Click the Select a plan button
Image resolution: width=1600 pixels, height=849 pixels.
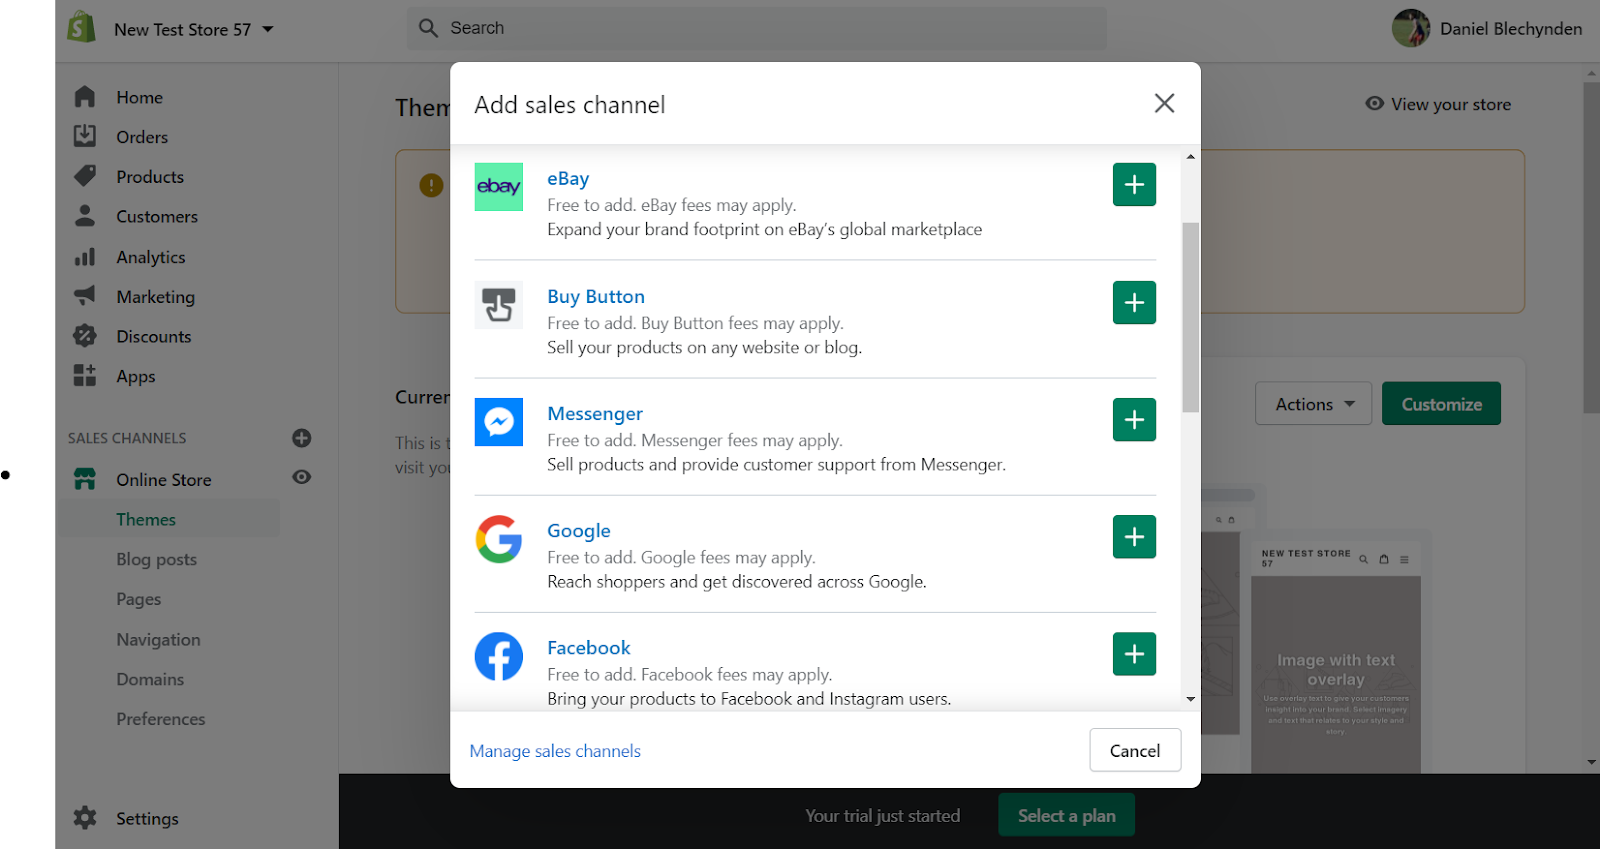[1066, 815]
